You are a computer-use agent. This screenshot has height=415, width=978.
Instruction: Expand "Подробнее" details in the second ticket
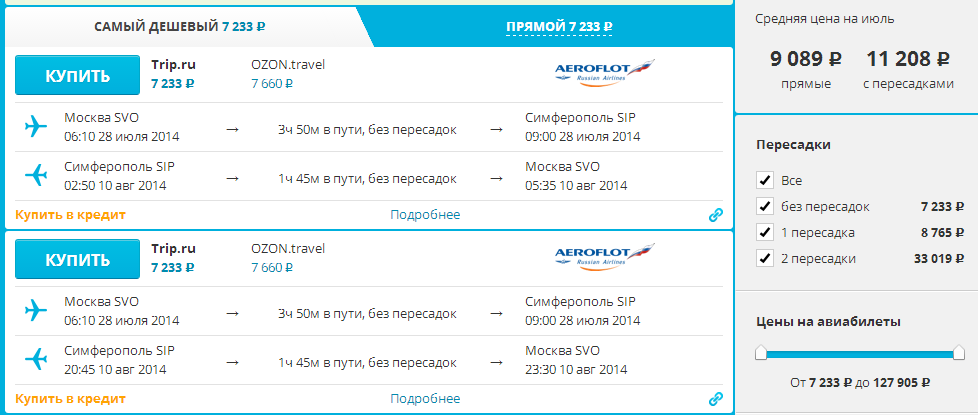pyautogui.click(x=425, y=399)
